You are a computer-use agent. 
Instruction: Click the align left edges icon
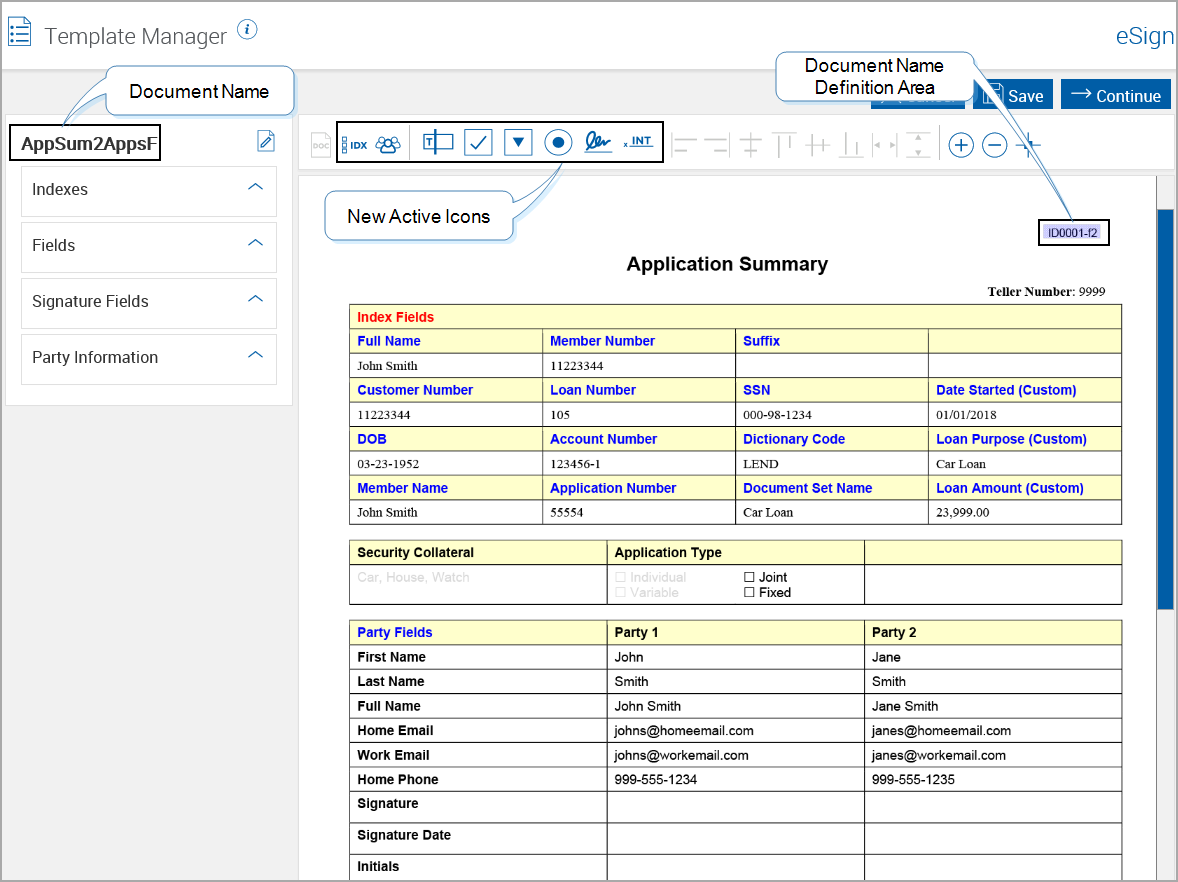click(x=684, y=144)
